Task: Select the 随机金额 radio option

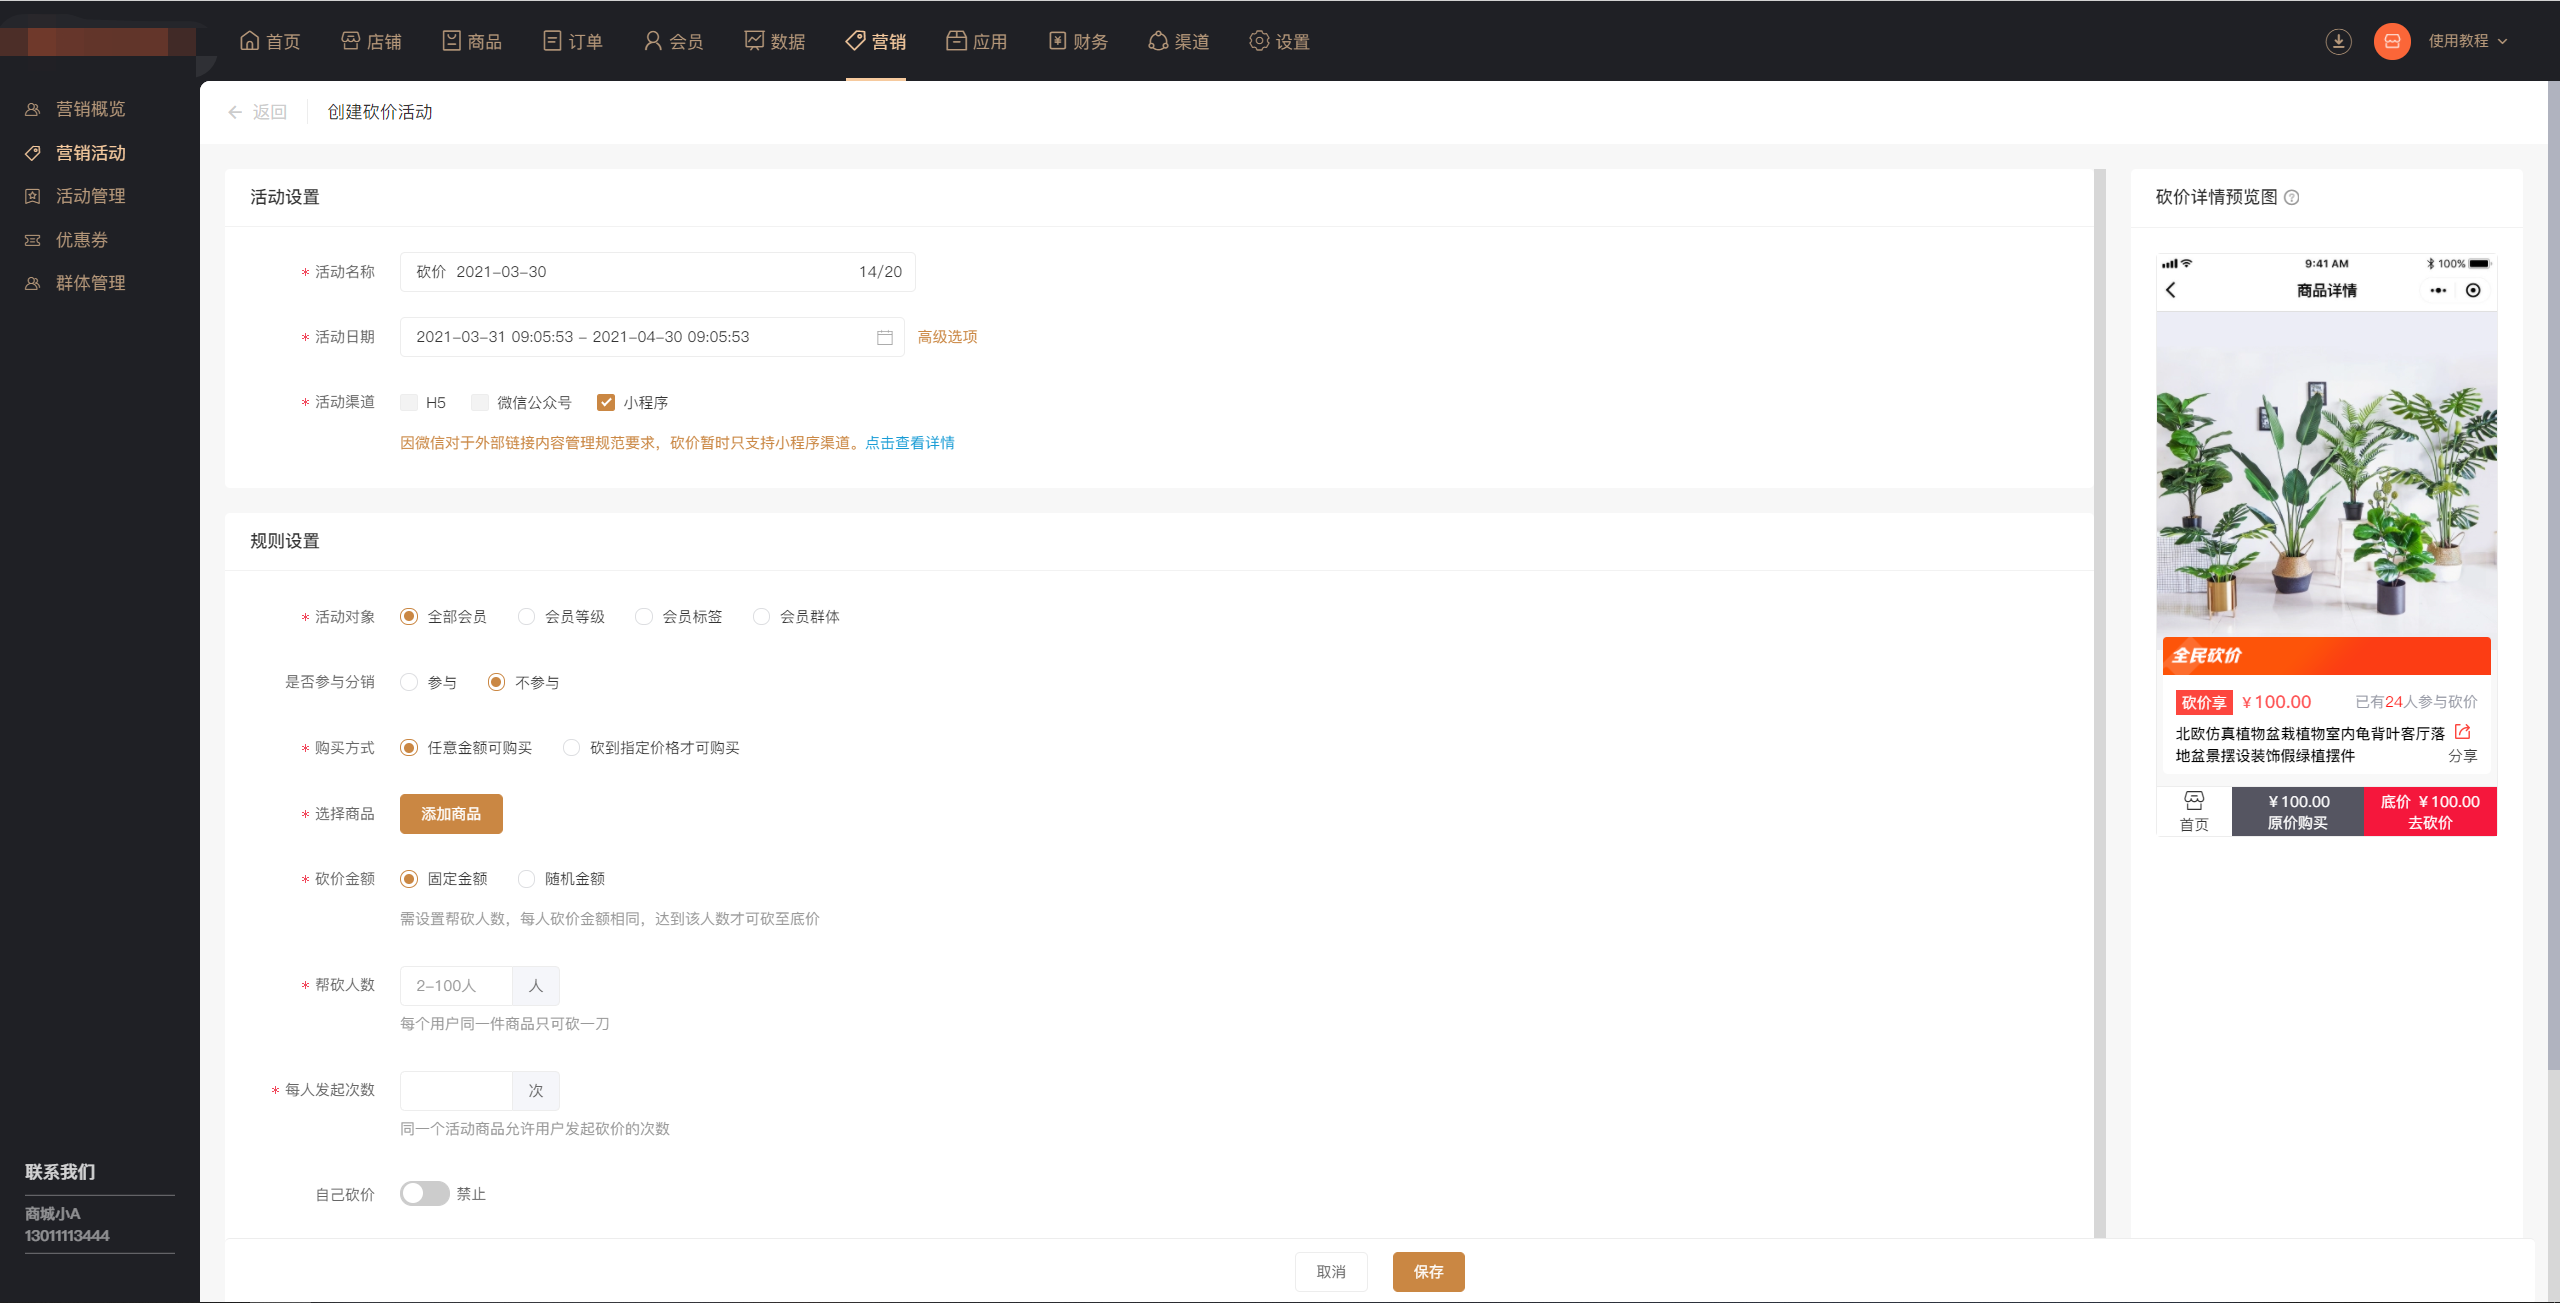Action: [527, 879]
